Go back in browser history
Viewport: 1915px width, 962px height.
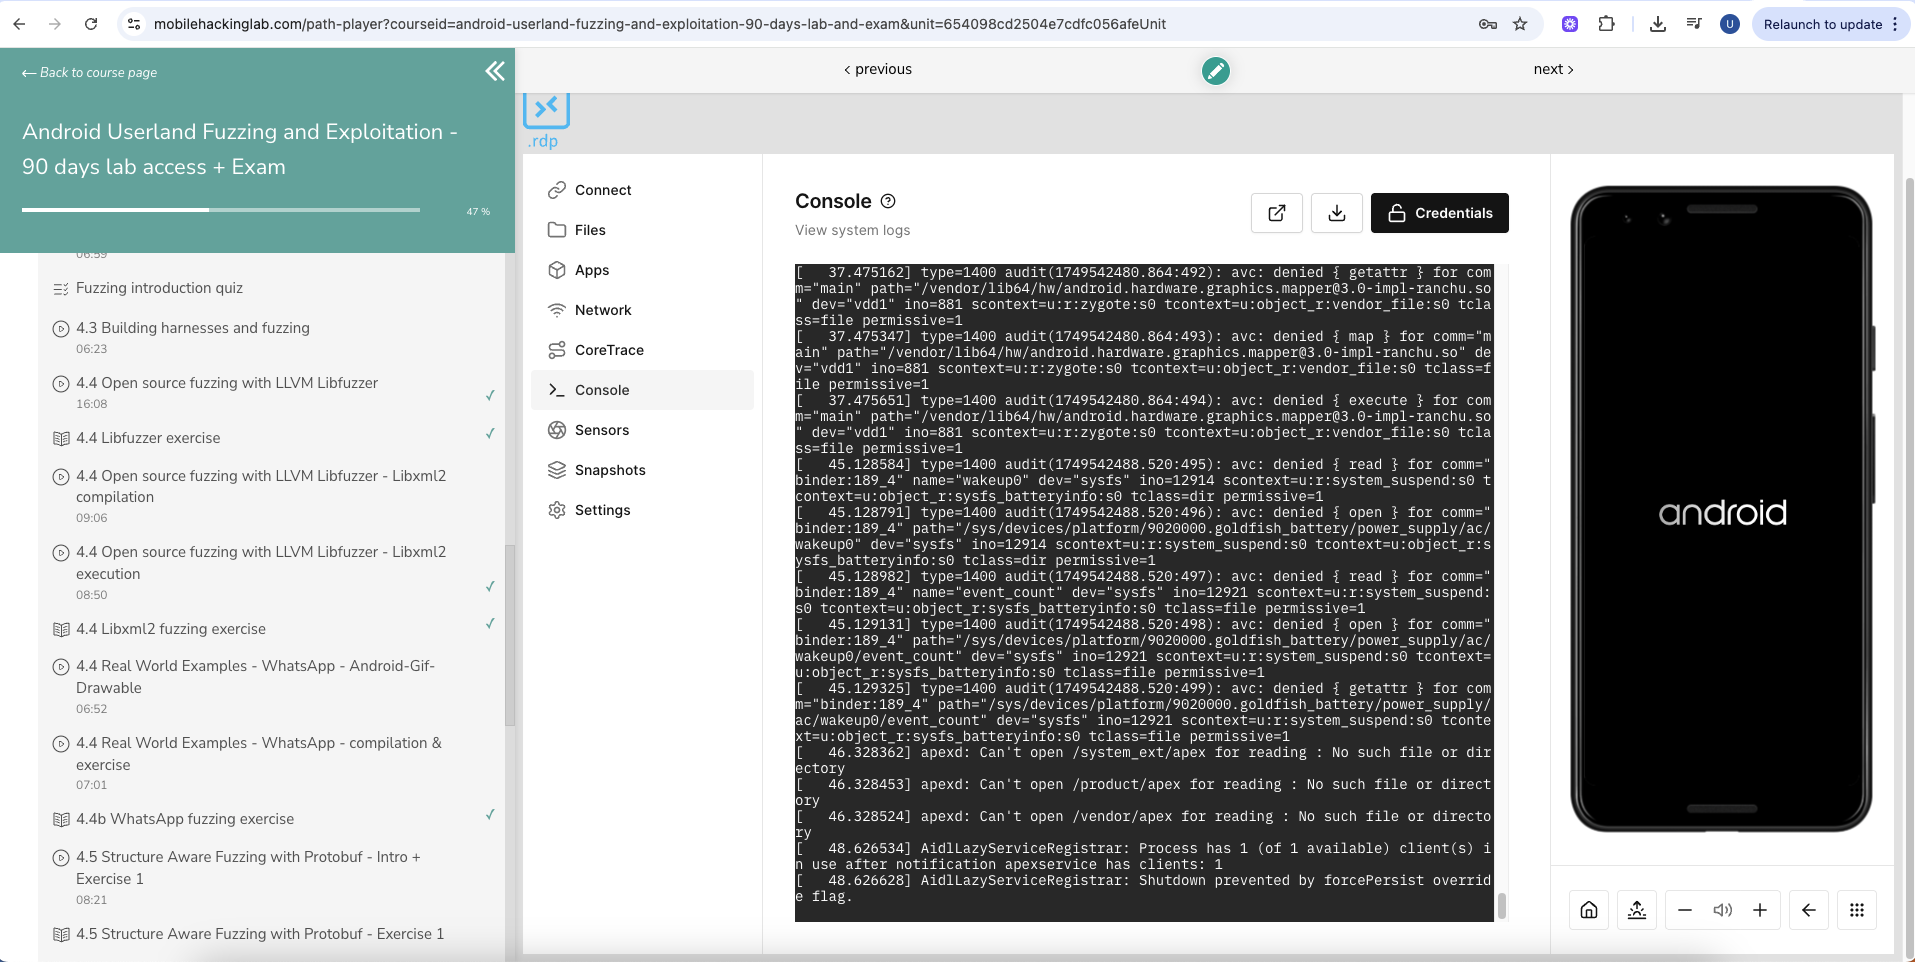20,24
